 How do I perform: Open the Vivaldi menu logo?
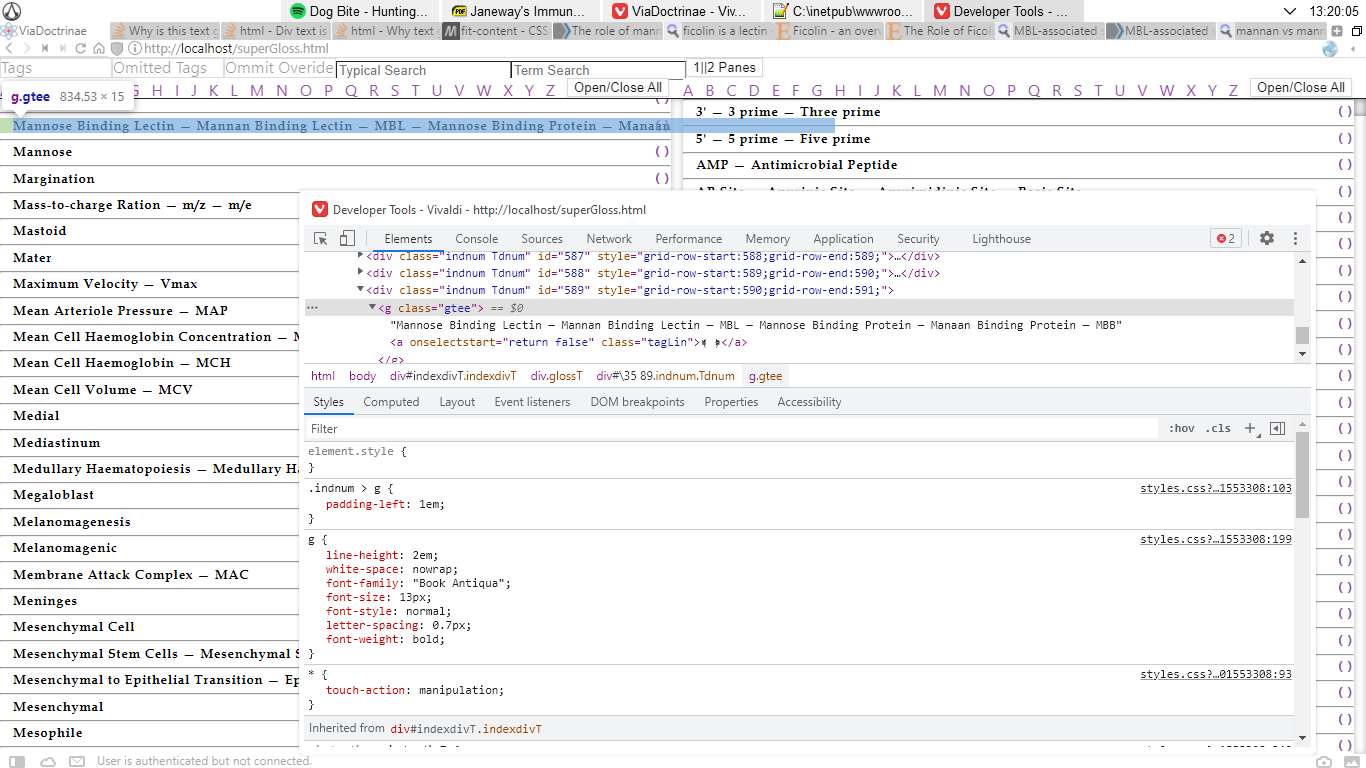(13, 11)
